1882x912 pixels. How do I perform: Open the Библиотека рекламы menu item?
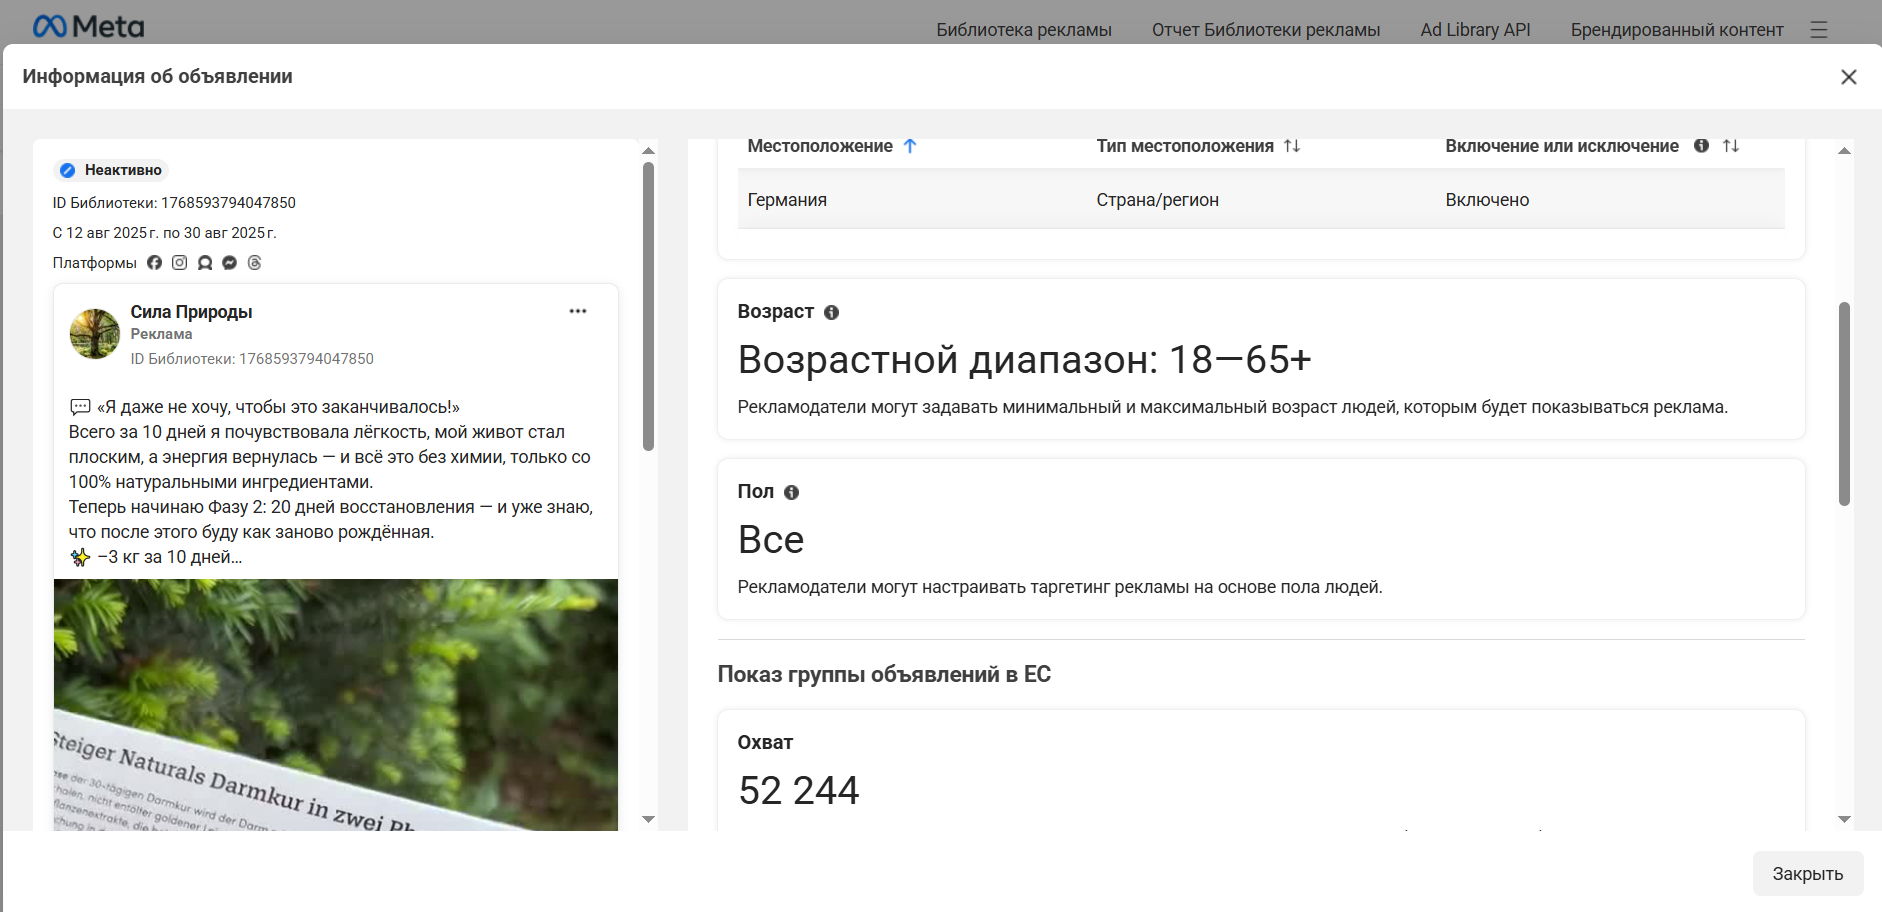click(x=1024, y=30)
